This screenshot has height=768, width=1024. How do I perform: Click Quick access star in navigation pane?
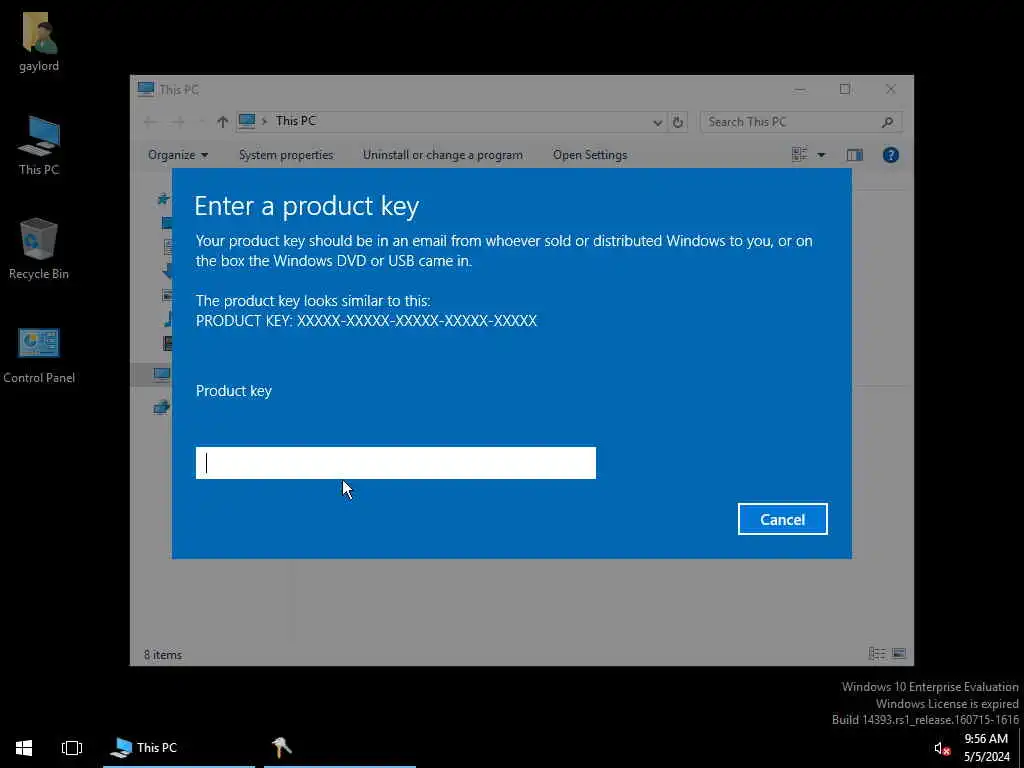(x=163, y=199)
